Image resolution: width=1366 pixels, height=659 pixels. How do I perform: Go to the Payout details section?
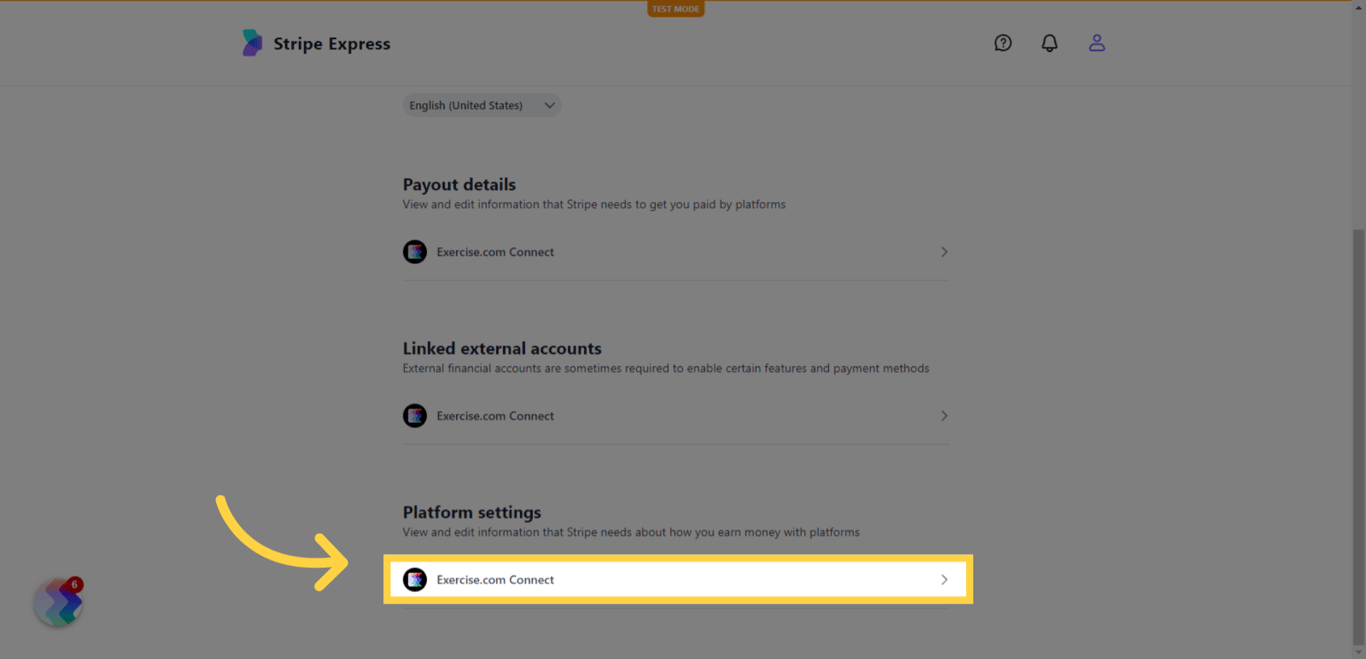pyautogui.click(x=459, y=185)
